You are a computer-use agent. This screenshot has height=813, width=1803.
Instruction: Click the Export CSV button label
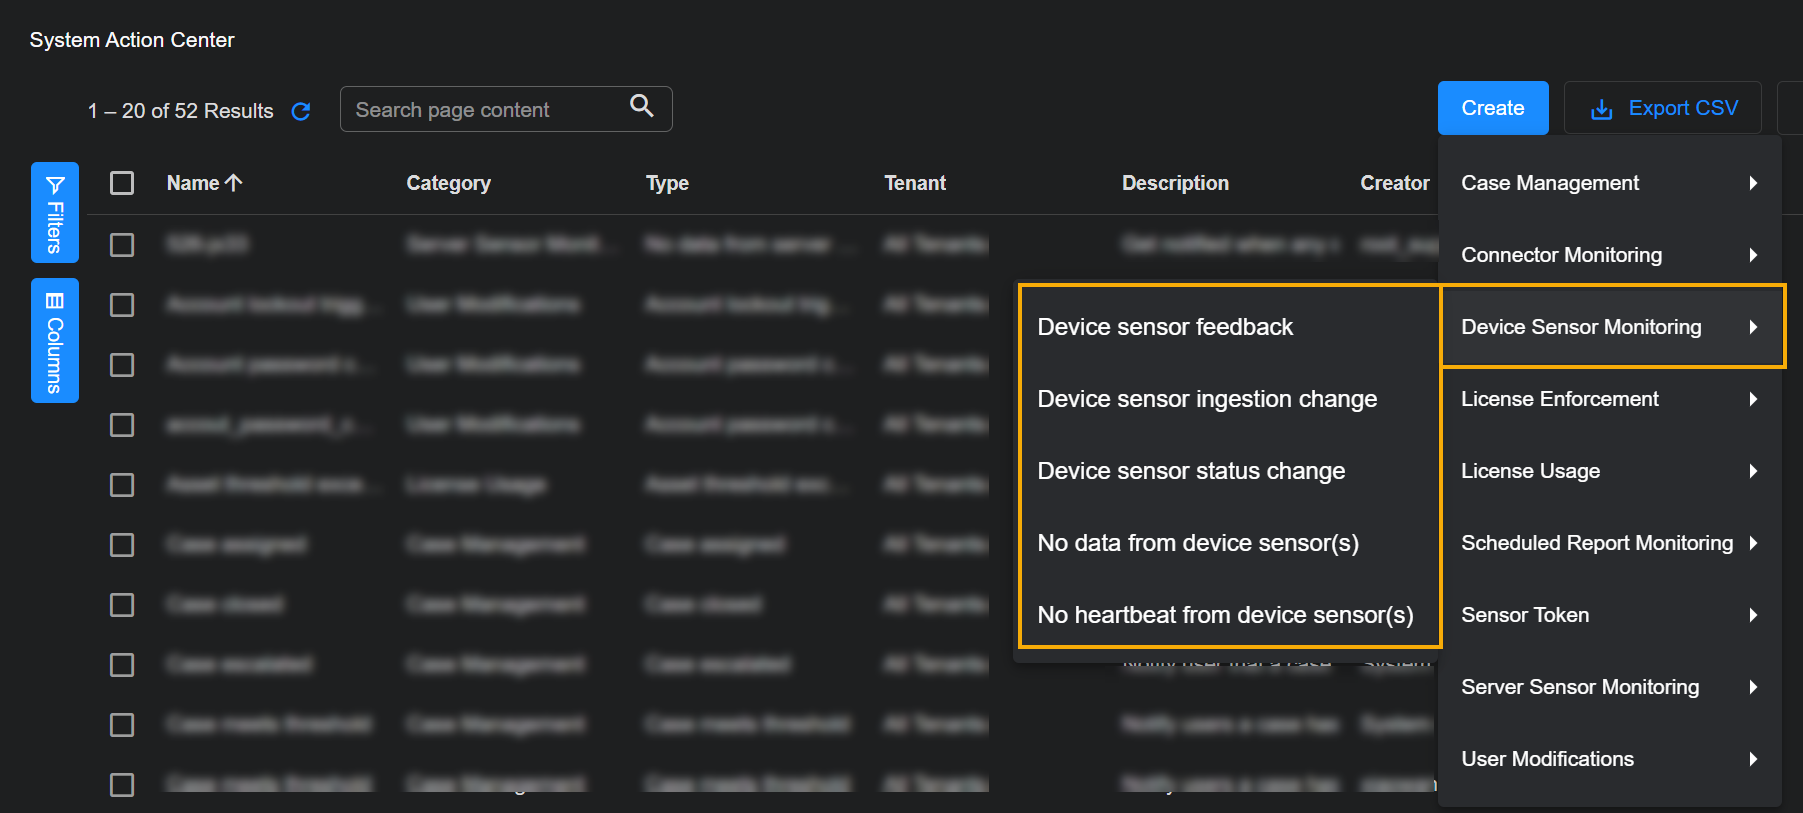pos(1683,108)
